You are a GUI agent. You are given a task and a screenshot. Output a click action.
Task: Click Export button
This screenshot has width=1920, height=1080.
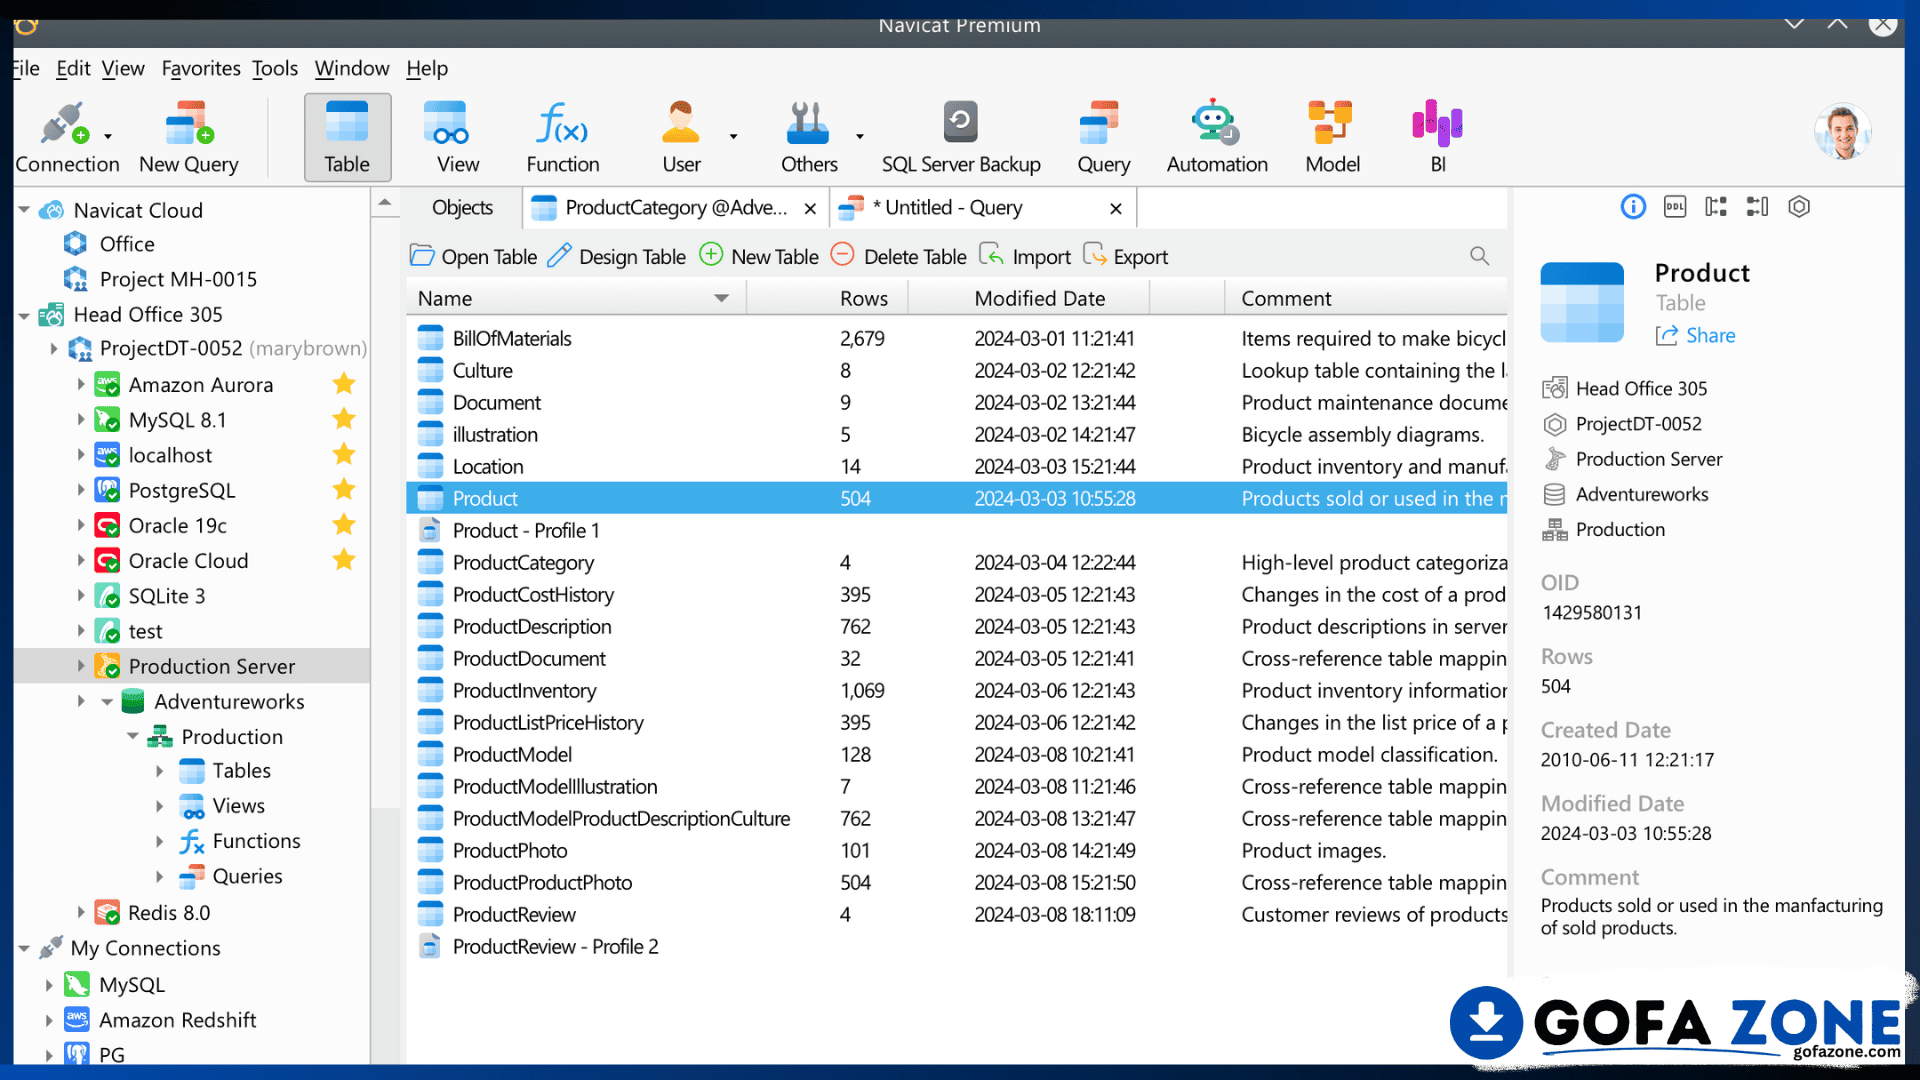point(1125,256)
